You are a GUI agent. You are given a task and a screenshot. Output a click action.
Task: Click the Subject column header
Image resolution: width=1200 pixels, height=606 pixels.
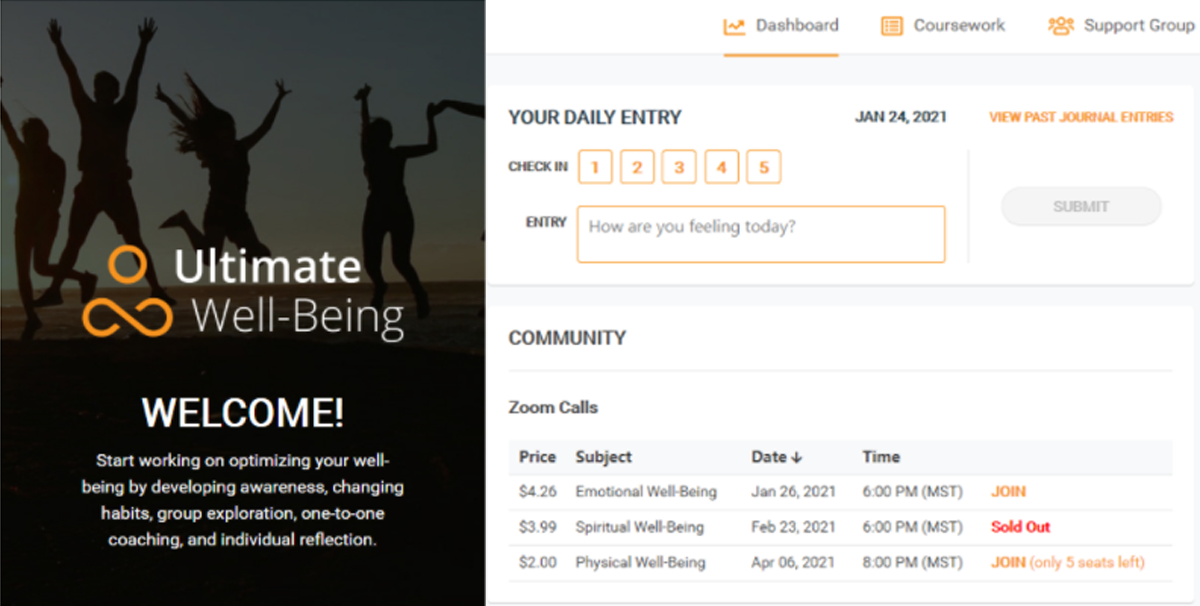coord(603,457)
